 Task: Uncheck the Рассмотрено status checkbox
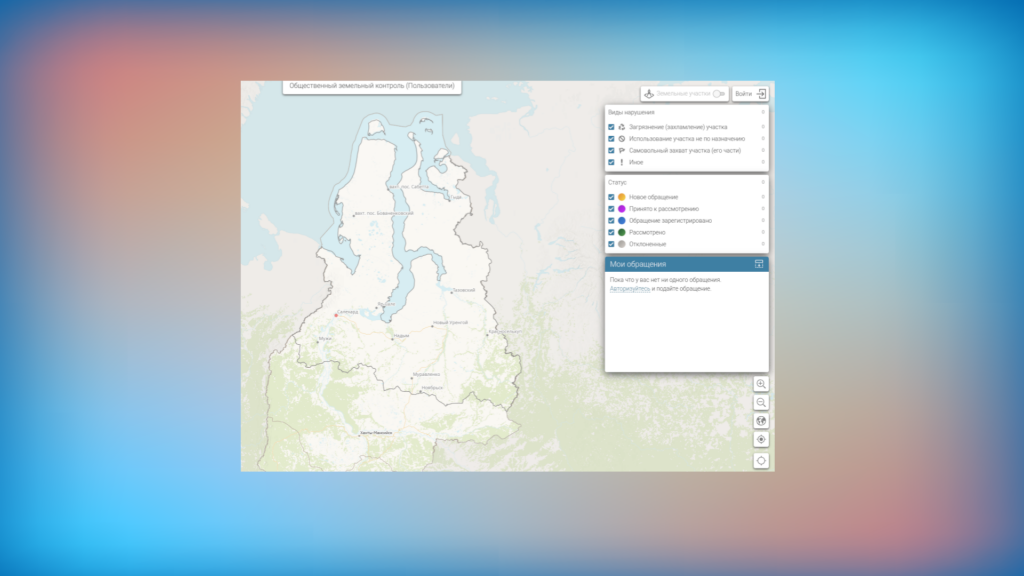(611, 232)
